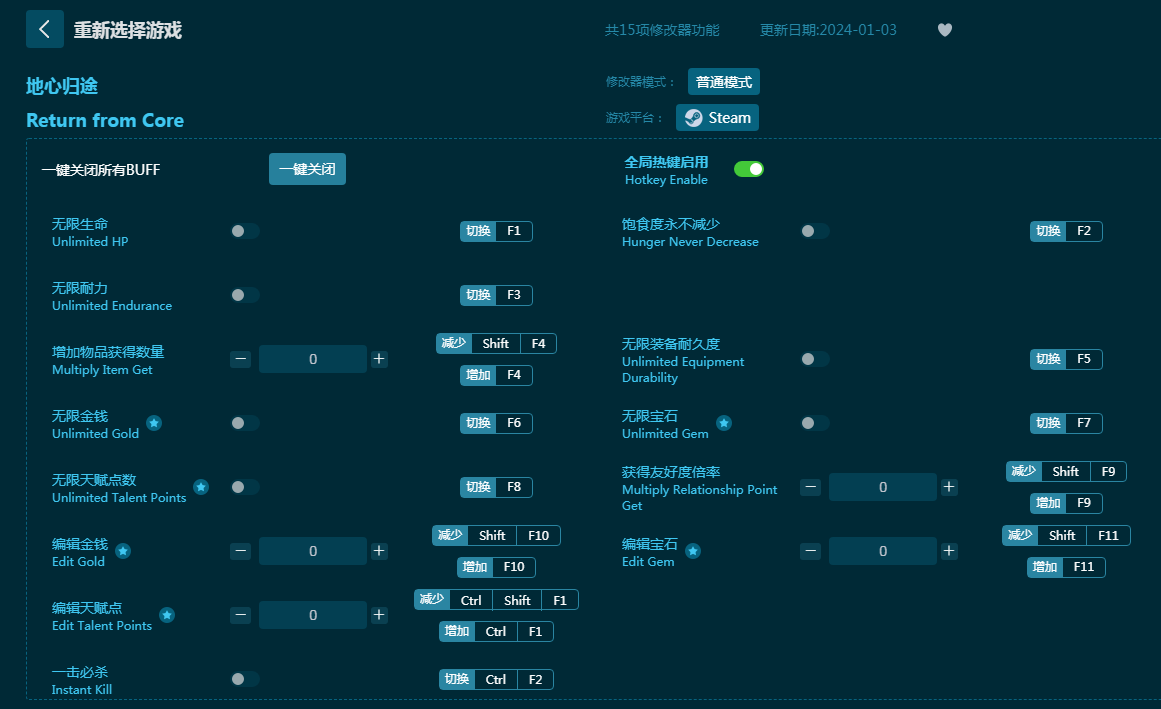
Task: Click the Edit Gem value field
Action: coord(882,551)
